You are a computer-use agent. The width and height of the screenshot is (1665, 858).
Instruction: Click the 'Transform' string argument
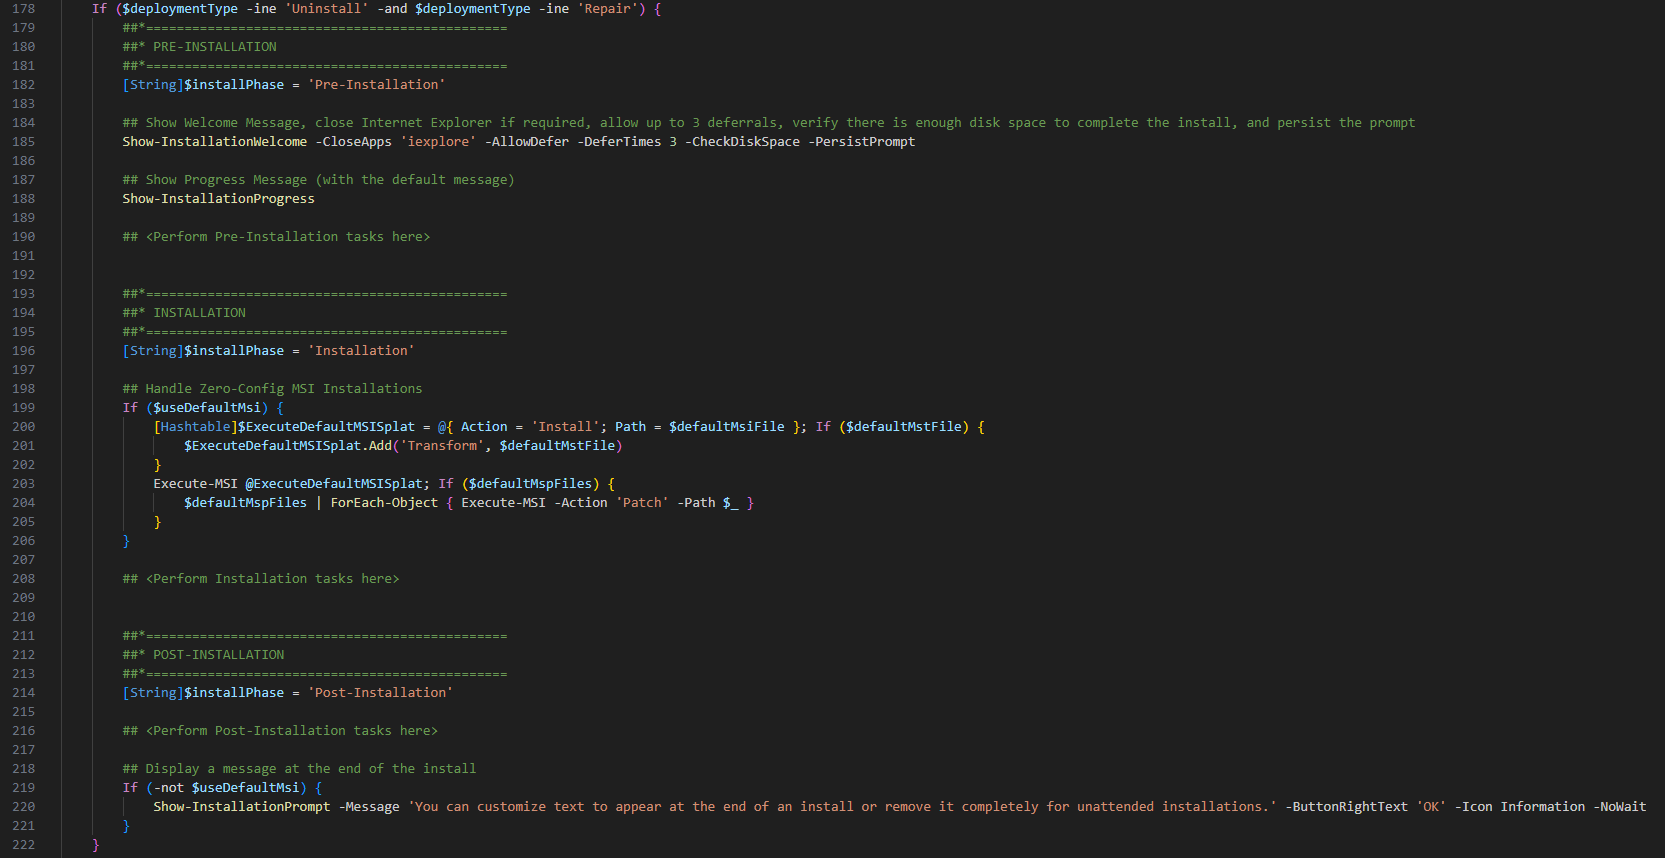[441, 446]
